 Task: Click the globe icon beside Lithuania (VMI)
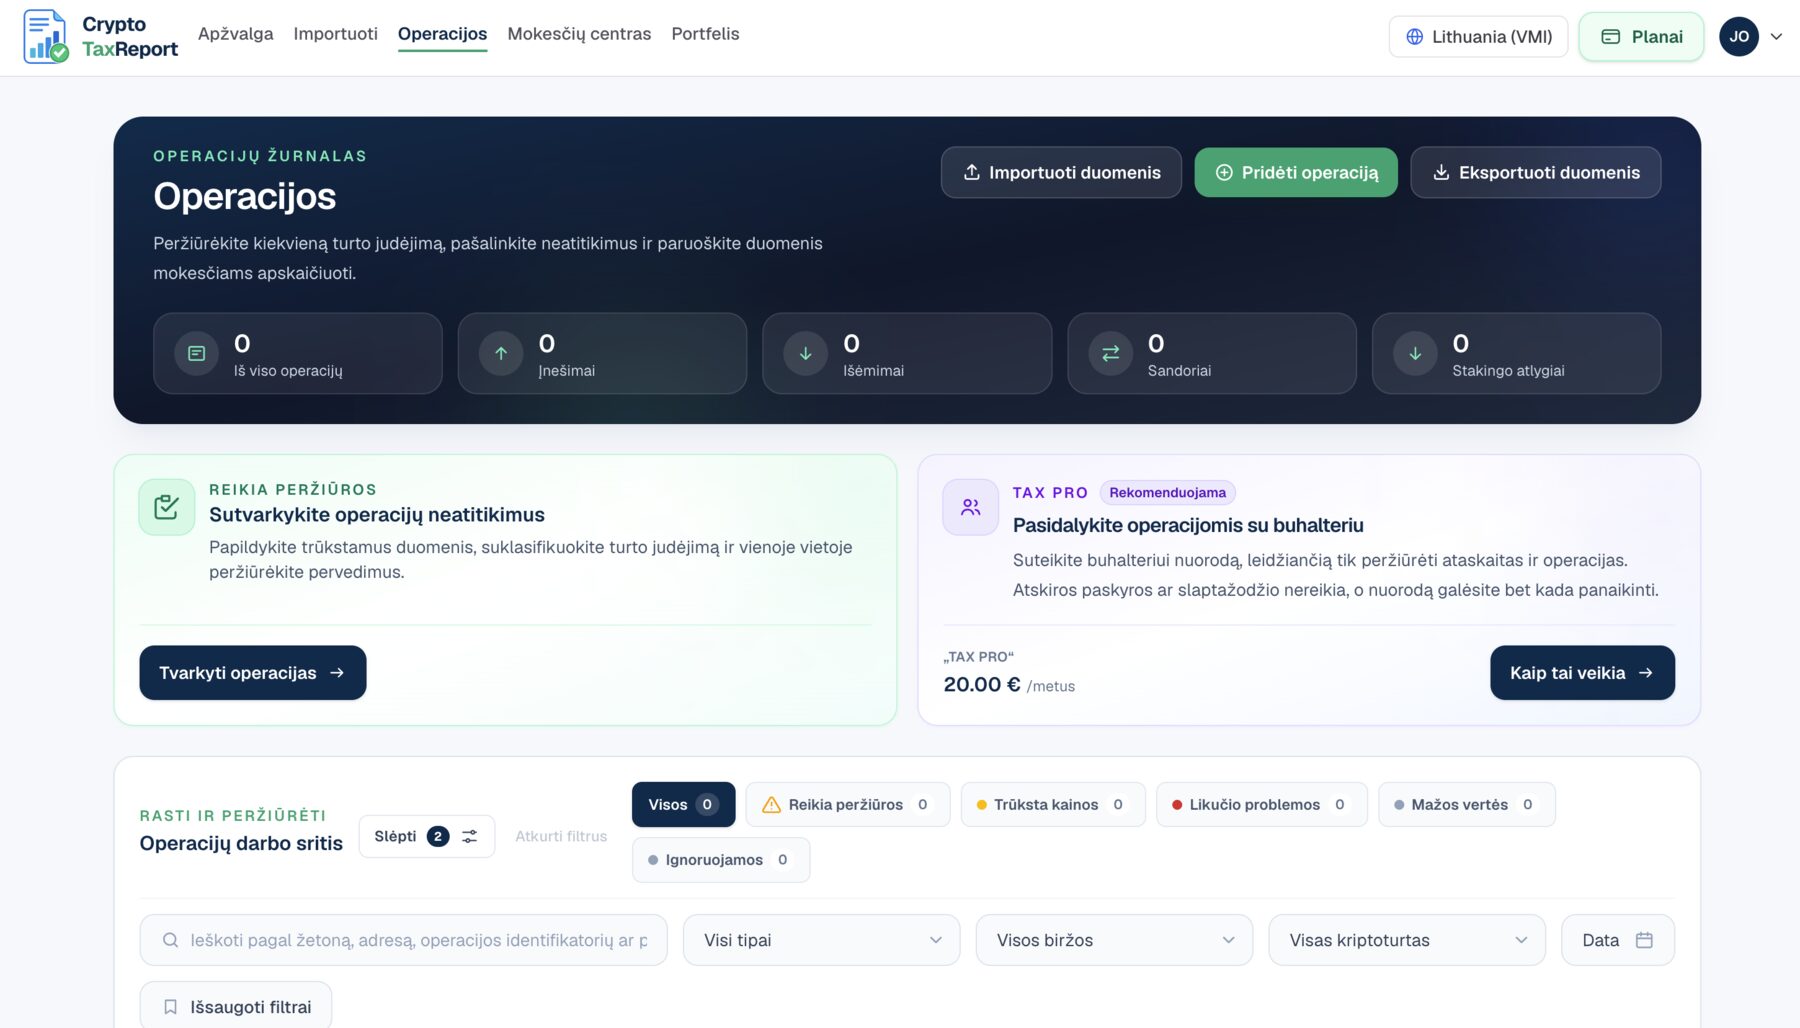(1414, 37)
